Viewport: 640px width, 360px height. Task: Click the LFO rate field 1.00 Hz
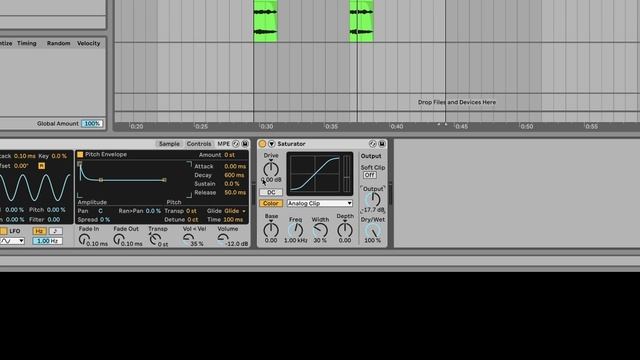click(47, 241)
